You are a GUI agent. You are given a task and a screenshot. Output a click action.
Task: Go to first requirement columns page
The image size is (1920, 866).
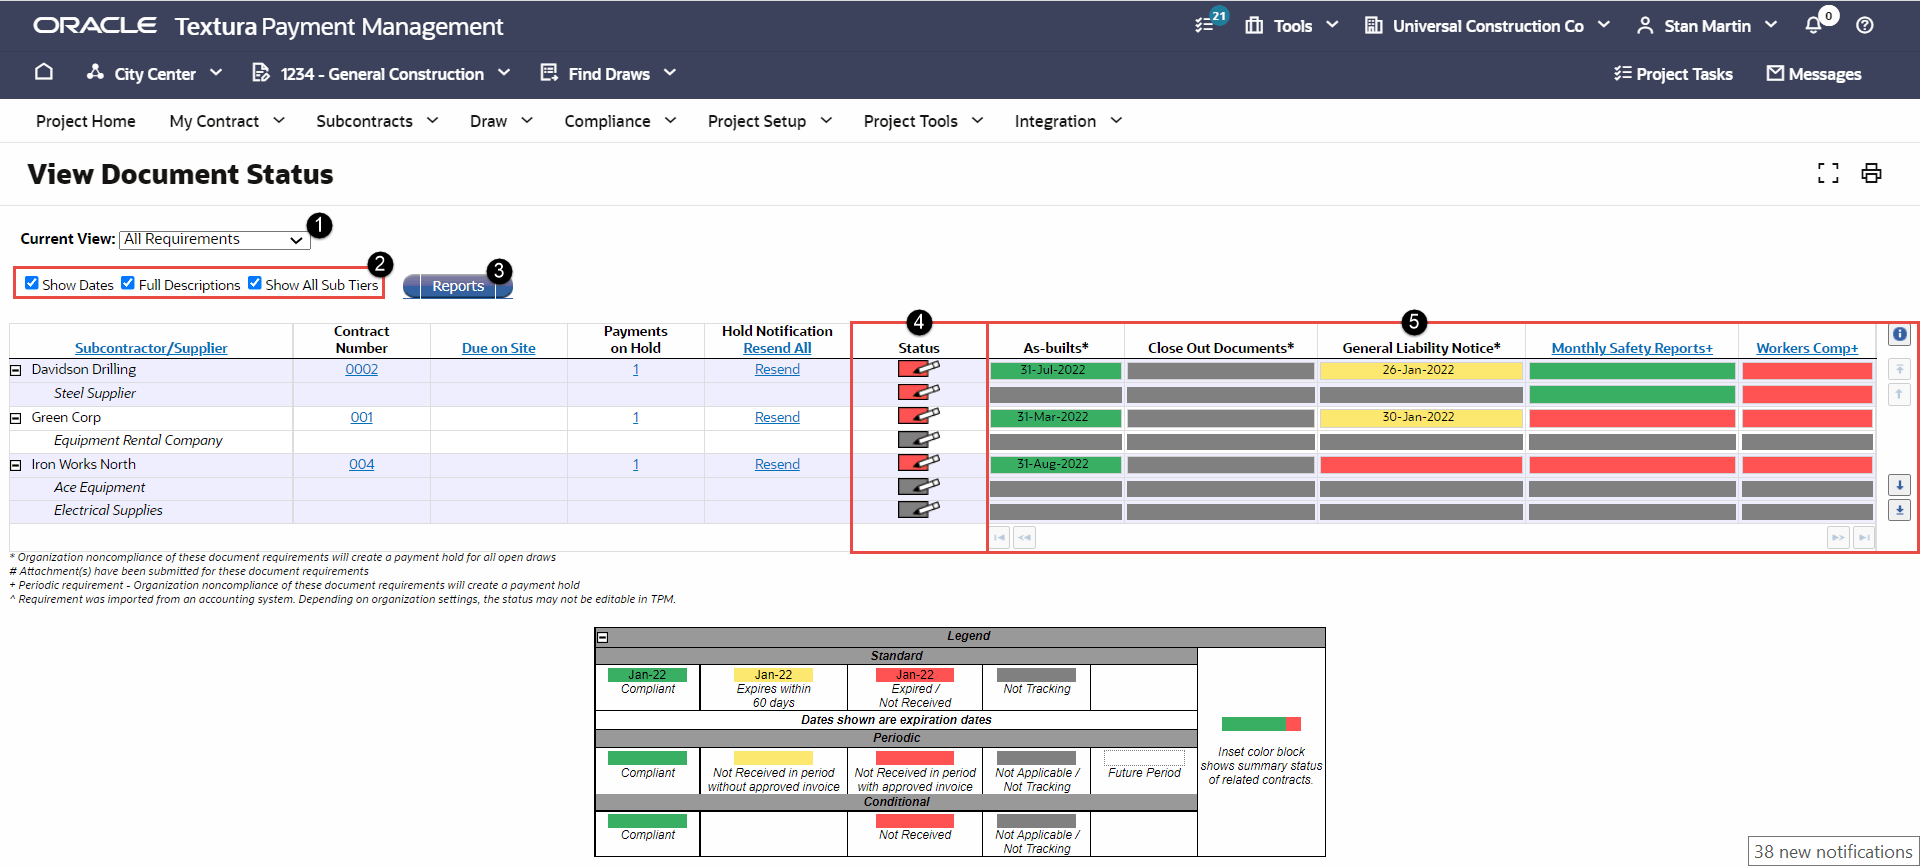[x=1000, y=538]
